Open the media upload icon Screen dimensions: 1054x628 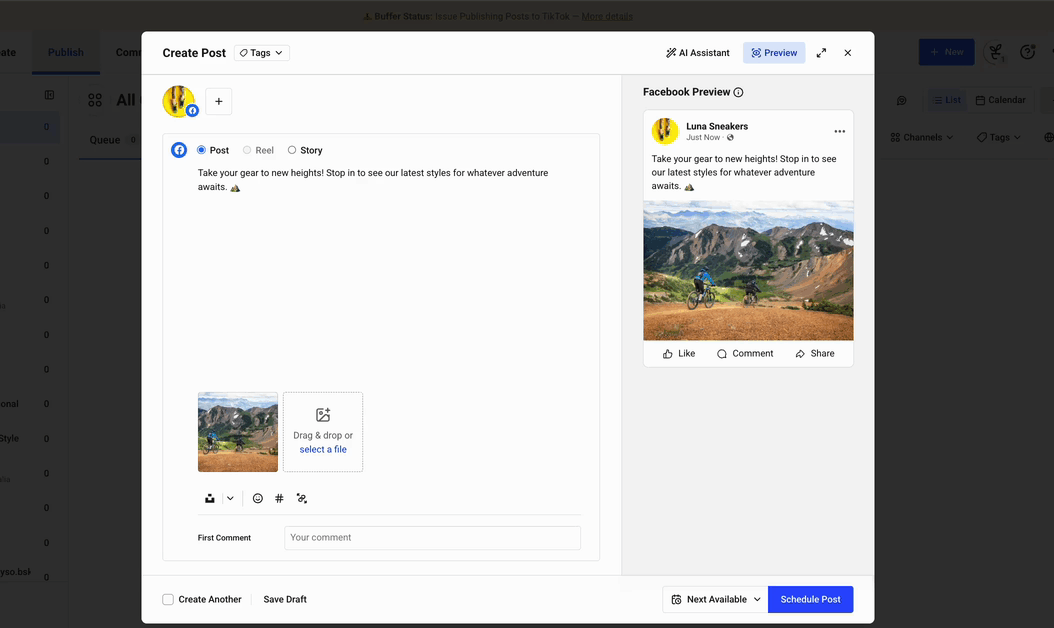[209, 497]
